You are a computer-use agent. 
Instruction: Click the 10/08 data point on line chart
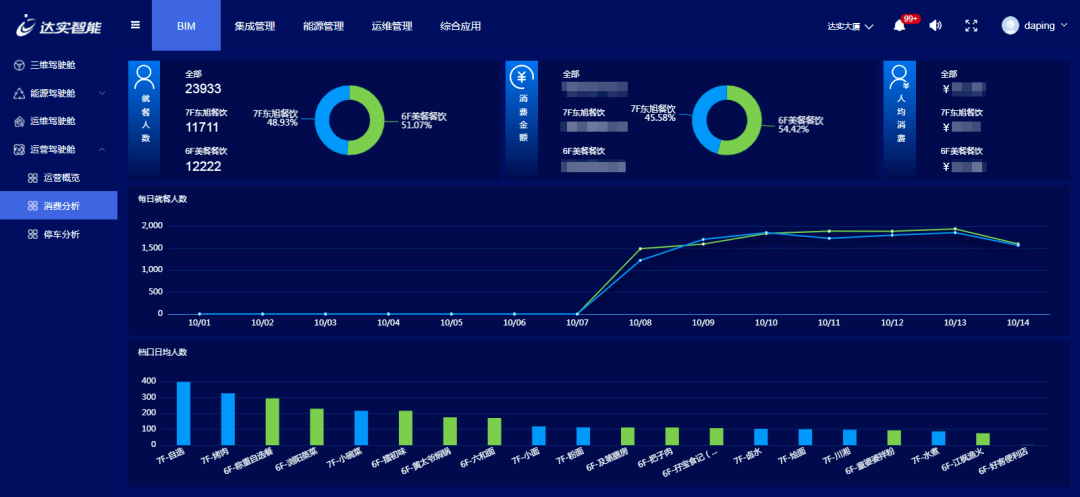[x=640, y=249]
